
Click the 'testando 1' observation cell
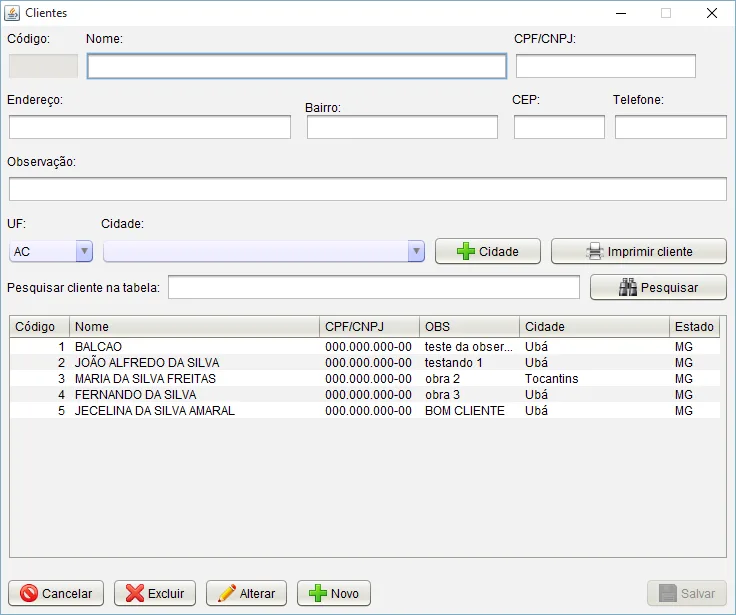[469, 362]
